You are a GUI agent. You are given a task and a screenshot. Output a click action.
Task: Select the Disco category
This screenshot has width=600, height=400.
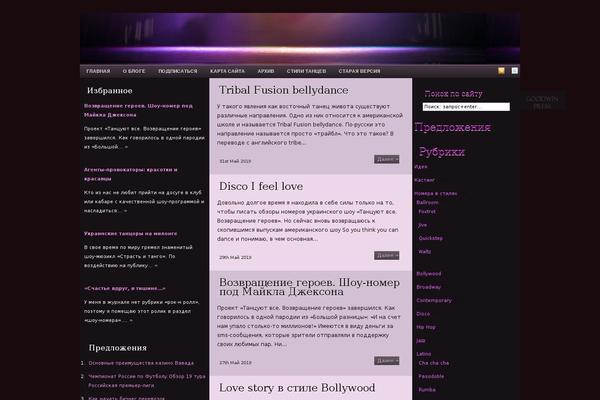coord(423,314)
